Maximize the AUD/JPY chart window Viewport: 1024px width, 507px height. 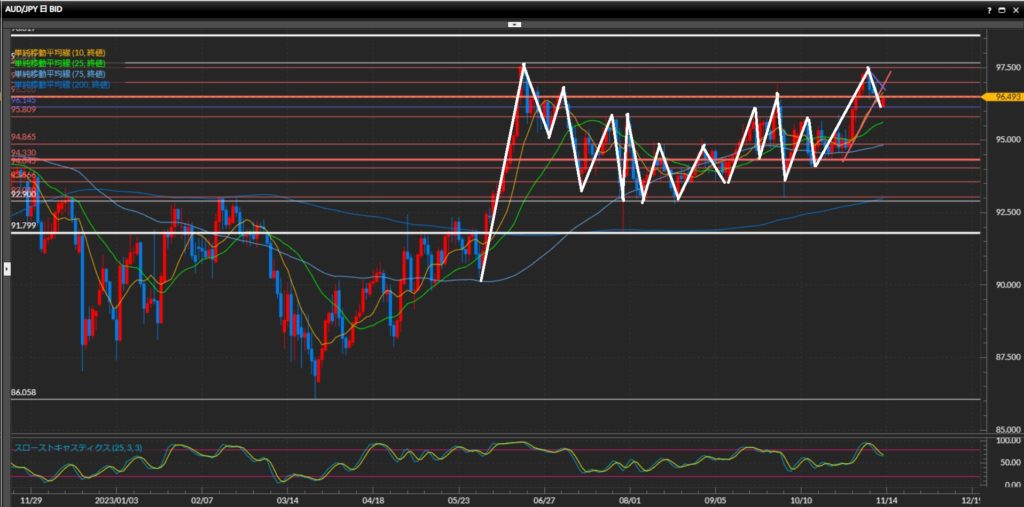[1001, 9]
